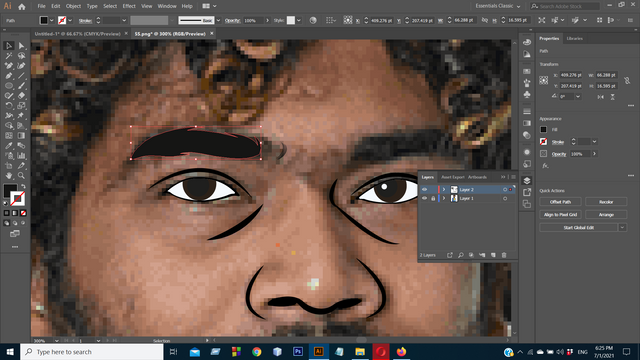The height and width of the screenshot is (360, 640).
Task: Click the Start Global Edit button
Action: (x=578, y=228)
